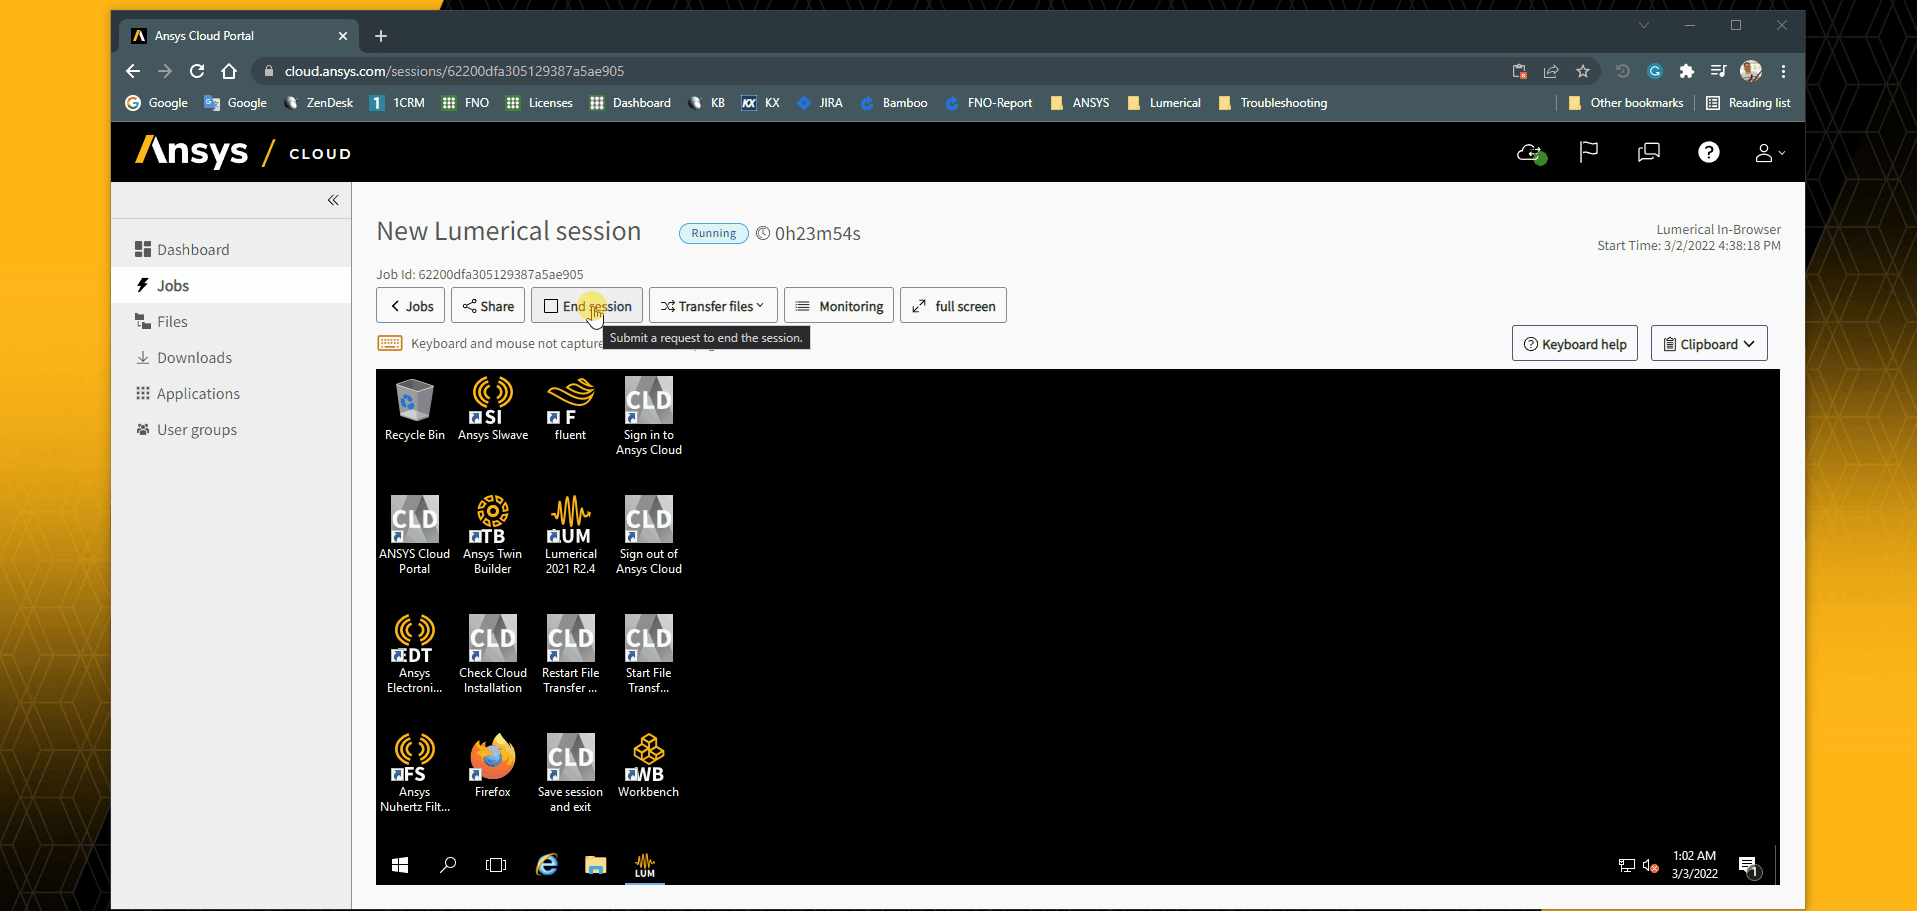1917x911 pixels.
Task: Launch Internet Explorer from remote taskbar
Action: 546,865
